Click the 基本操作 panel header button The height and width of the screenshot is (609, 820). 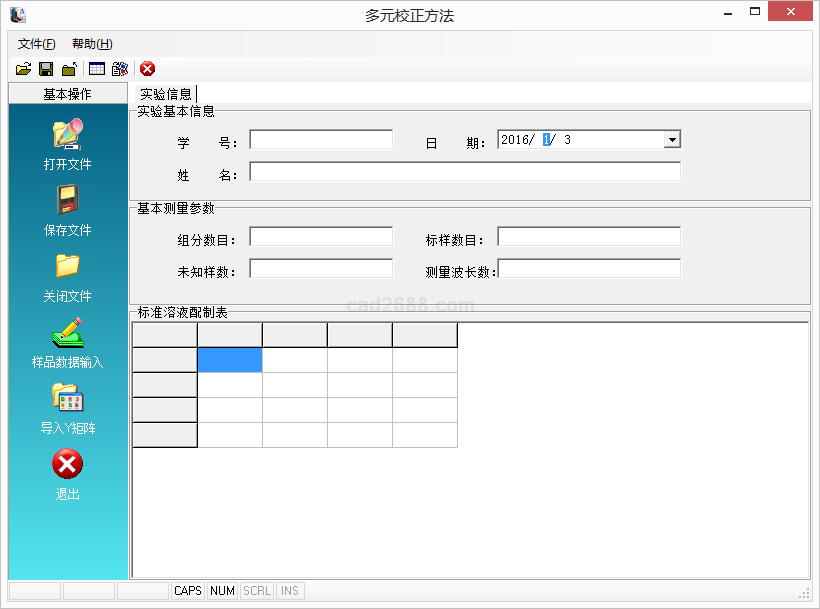tap(67, 94)
